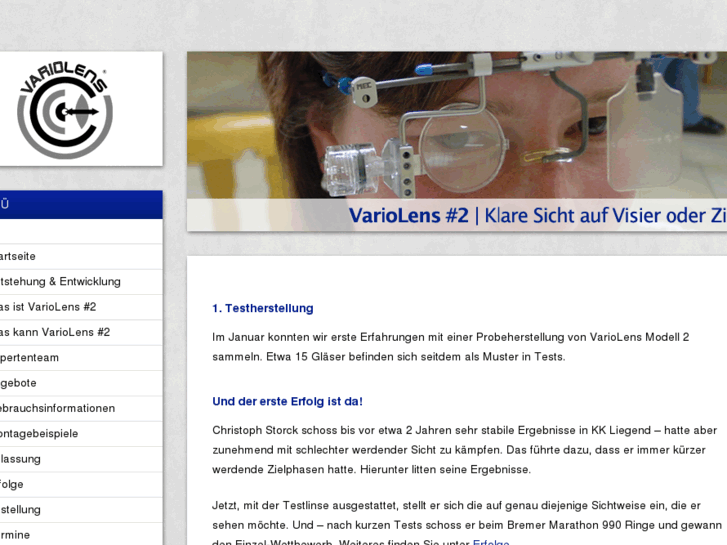Click banner caption VarioLens #2 Klare Sicht
This screenshot has width=727, height=545.
pyautogui.click(x=537, y=216)
